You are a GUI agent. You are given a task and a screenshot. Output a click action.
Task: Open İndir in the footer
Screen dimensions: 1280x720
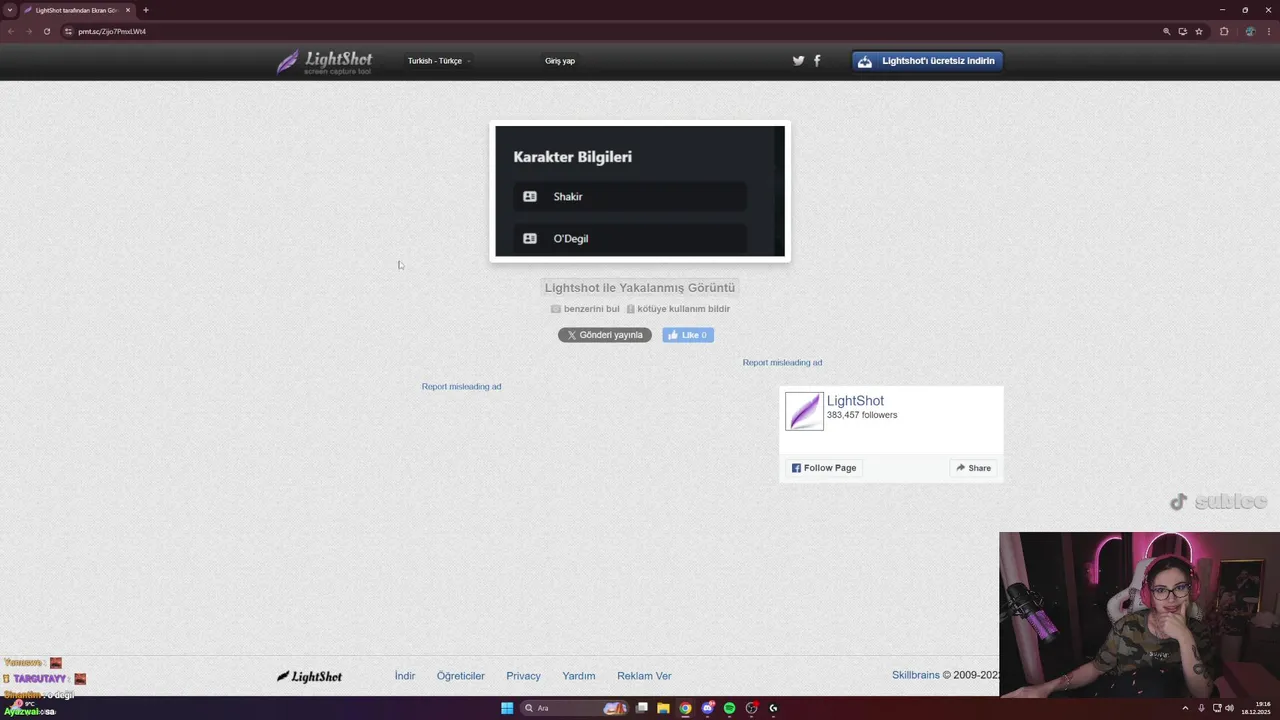click(x=405, y=676)
